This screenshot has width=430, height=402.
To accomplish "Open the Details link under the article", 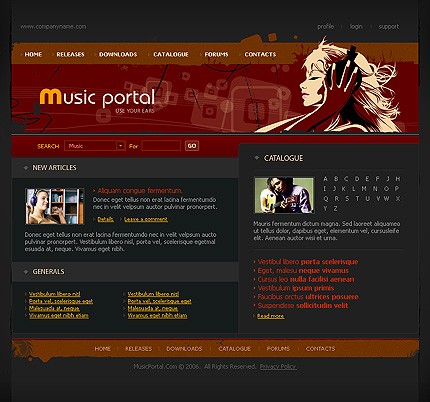I will (105, 219).
